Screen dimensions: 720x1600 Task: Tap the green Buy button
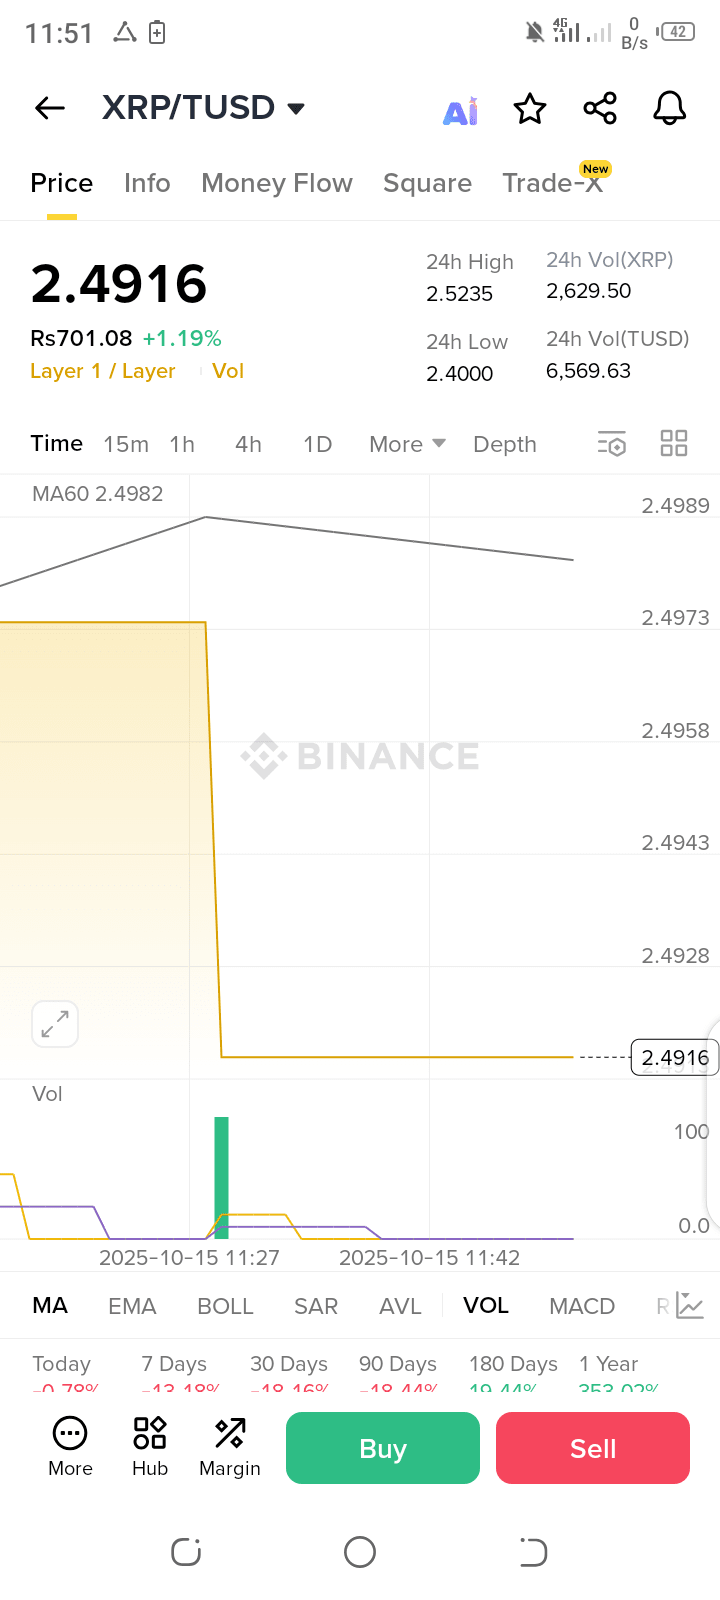tap(383, 1448)
